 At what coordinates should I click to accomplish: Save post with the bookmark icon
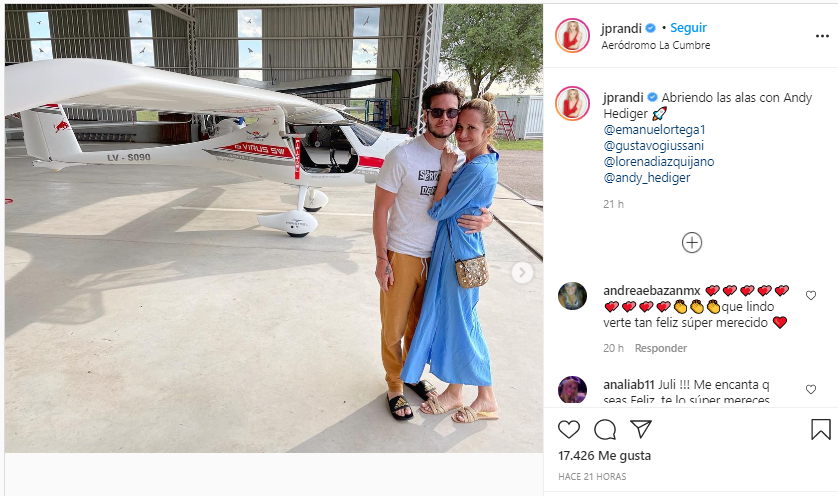pyautogui.click(x=821, y=429)
